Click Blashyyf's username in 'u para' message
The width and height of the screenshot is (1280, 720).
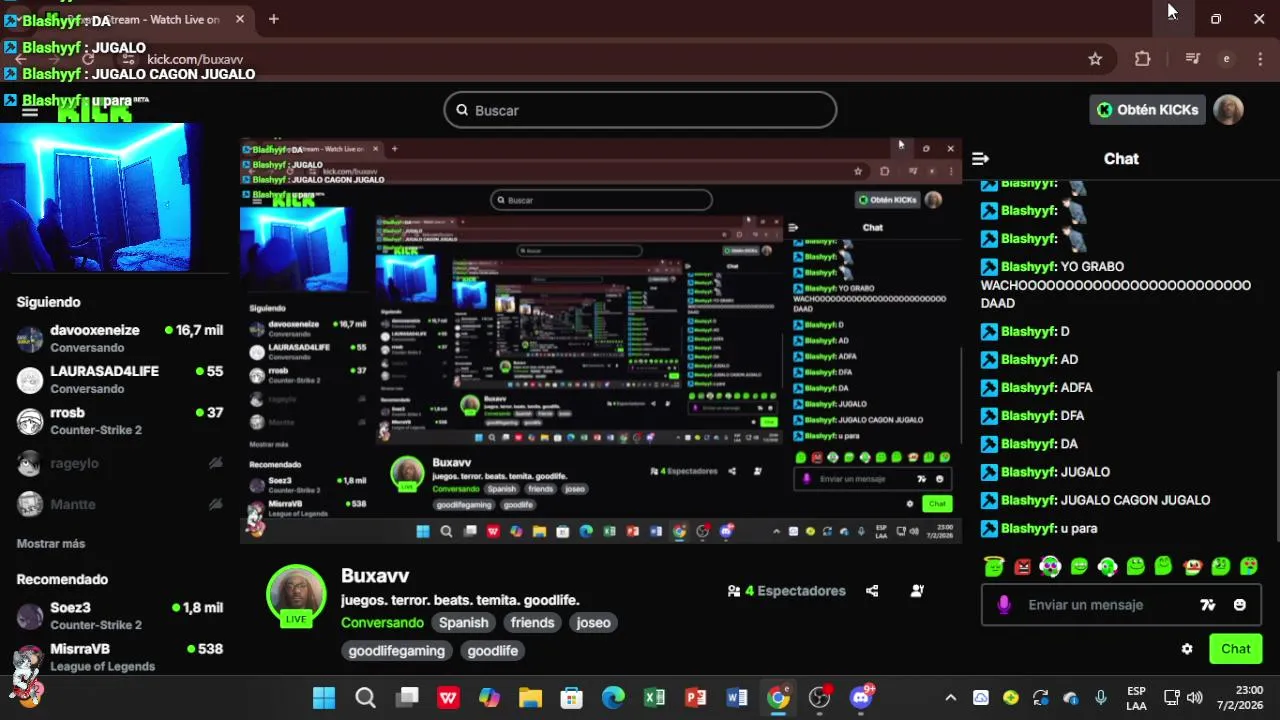click(x=1029, y=528)
